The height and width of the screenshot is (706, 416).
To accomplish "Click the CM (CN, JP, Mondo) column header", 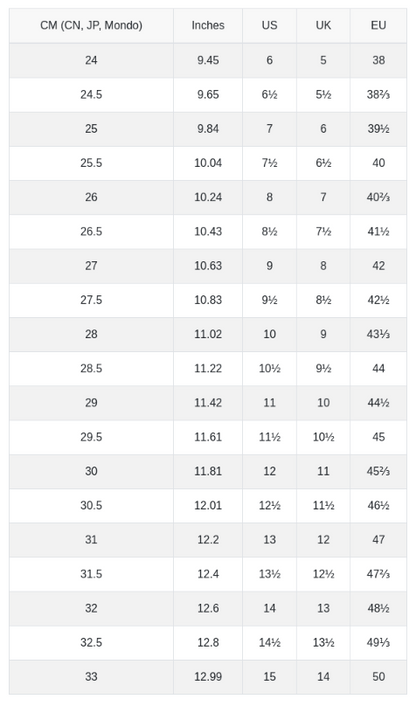I will 91,25.
